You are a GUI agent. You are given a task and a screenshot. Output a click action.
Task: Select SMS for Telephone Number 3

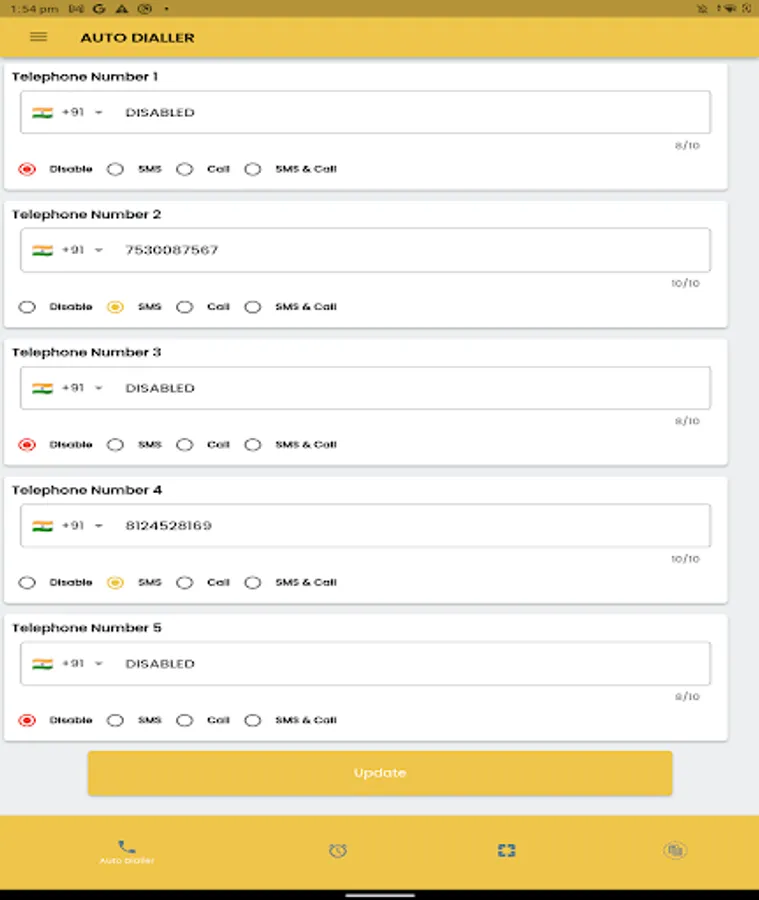point(115,444)
